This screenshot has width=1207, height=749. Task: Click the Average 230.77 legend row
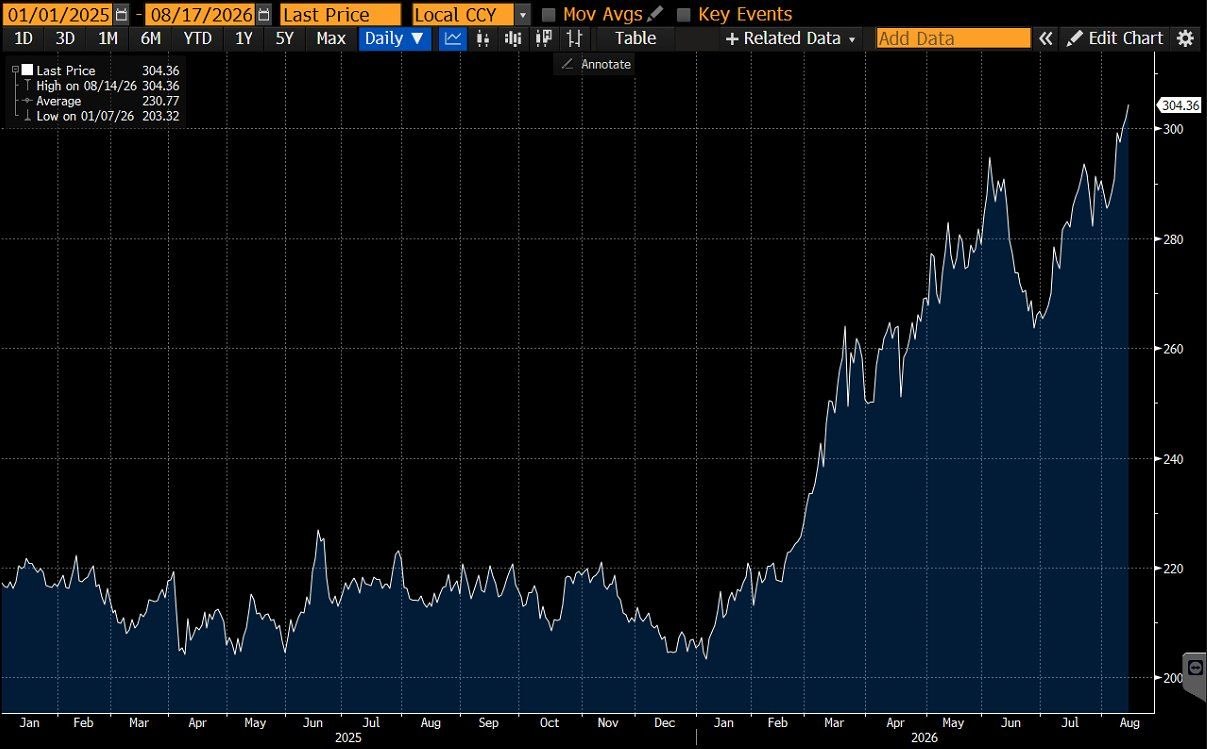[x=100, y=101]
